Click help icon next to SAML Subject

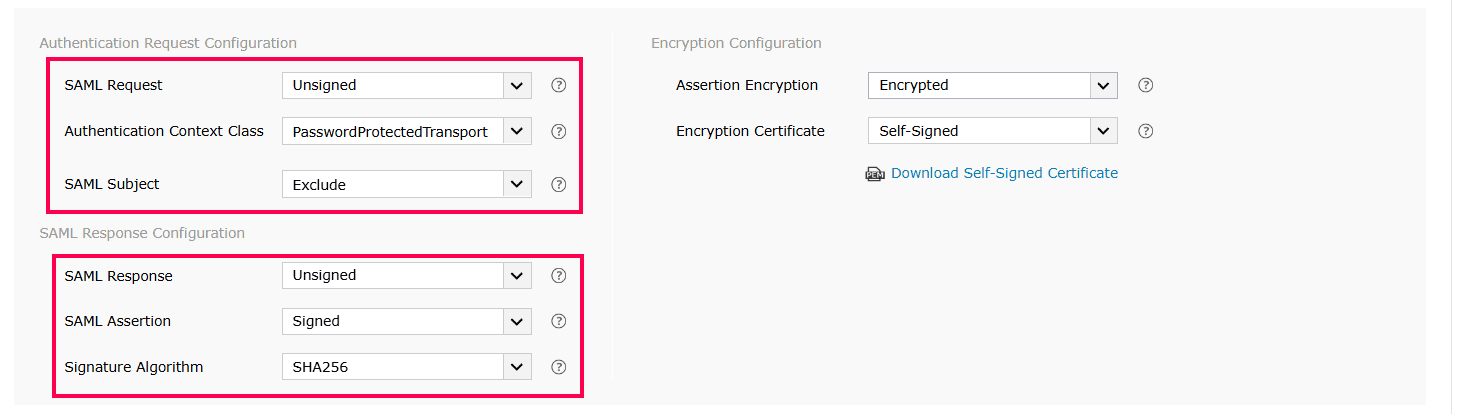tap(559, 184)
